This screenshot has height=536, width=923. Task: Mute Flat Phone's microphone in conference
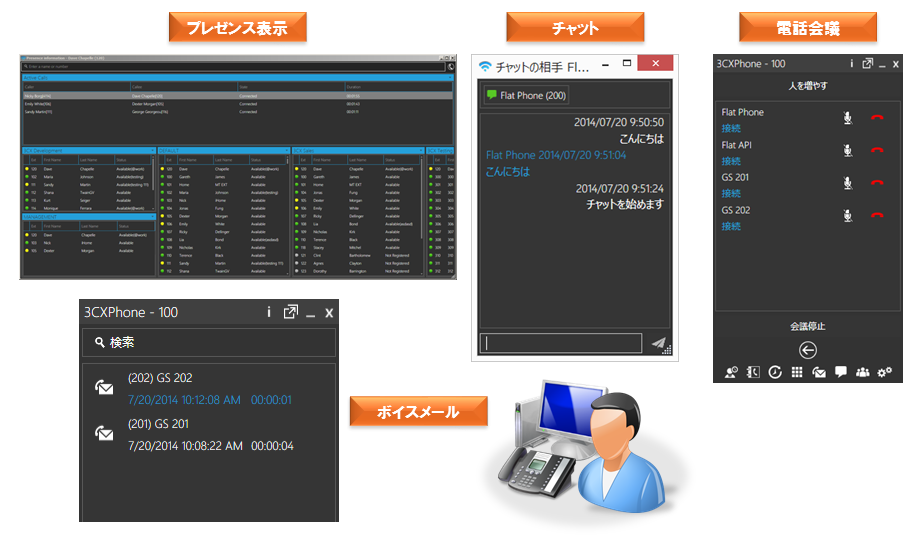pos(847,119)
